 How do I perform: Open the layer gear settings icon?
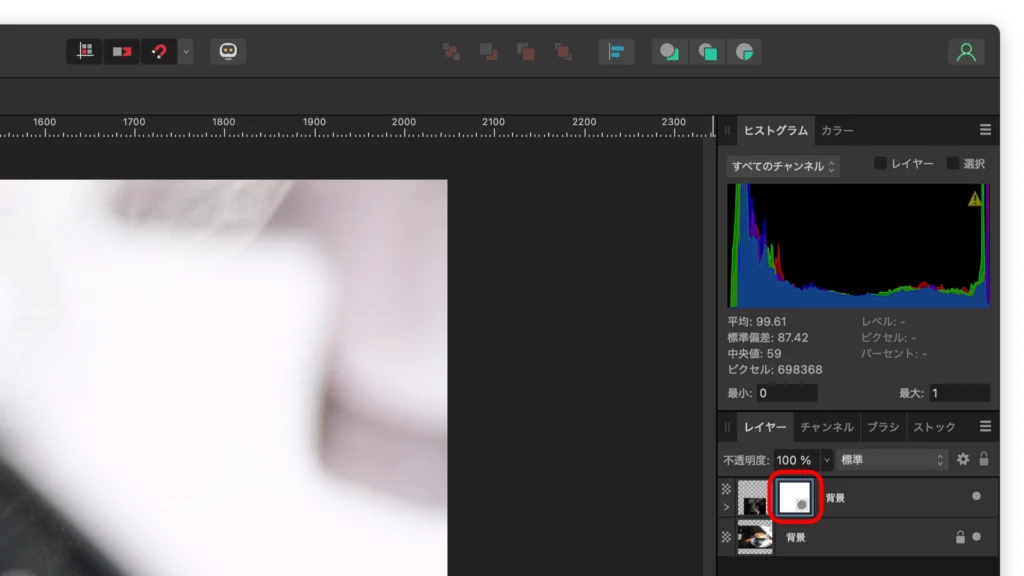[x=963, y=460]
